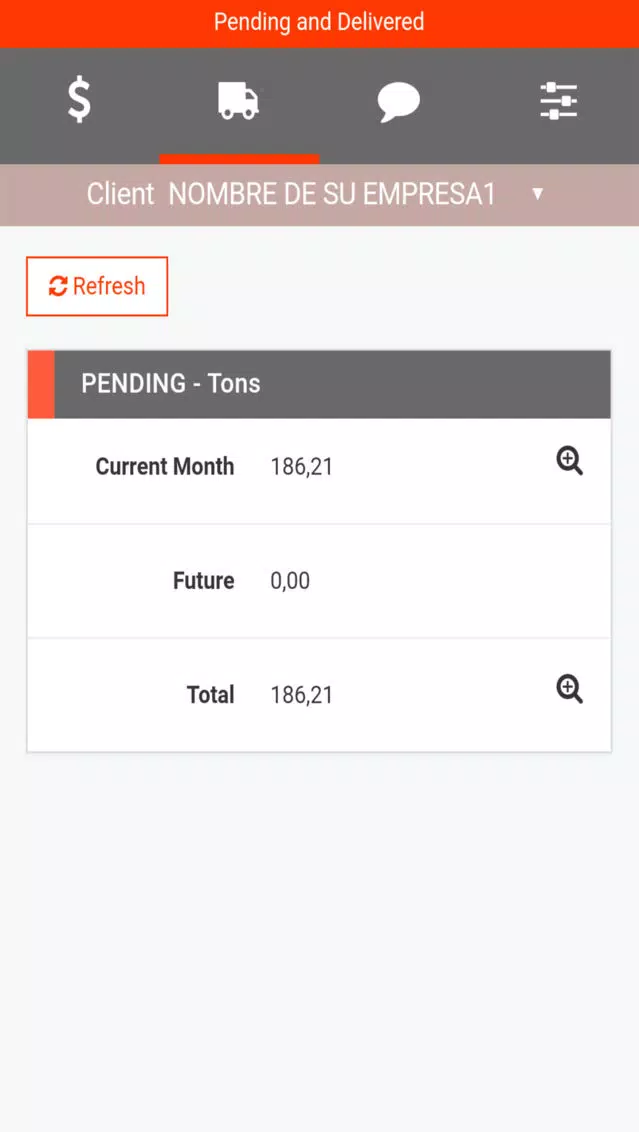The width and height of the screenshot is (639, 1136).
Task: Click the Total value 186,21
Action: point(301,695)
